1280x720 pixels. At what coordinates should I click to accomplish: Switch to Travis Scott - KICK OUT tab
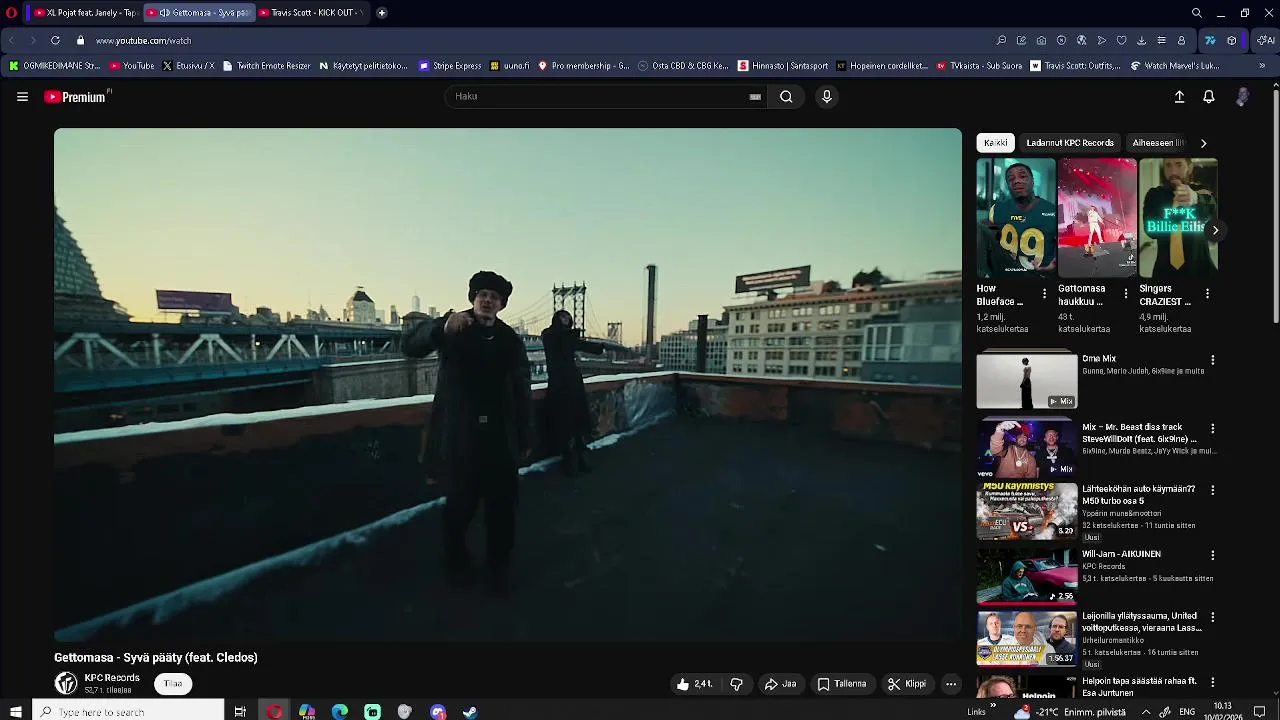coord(313,13)
